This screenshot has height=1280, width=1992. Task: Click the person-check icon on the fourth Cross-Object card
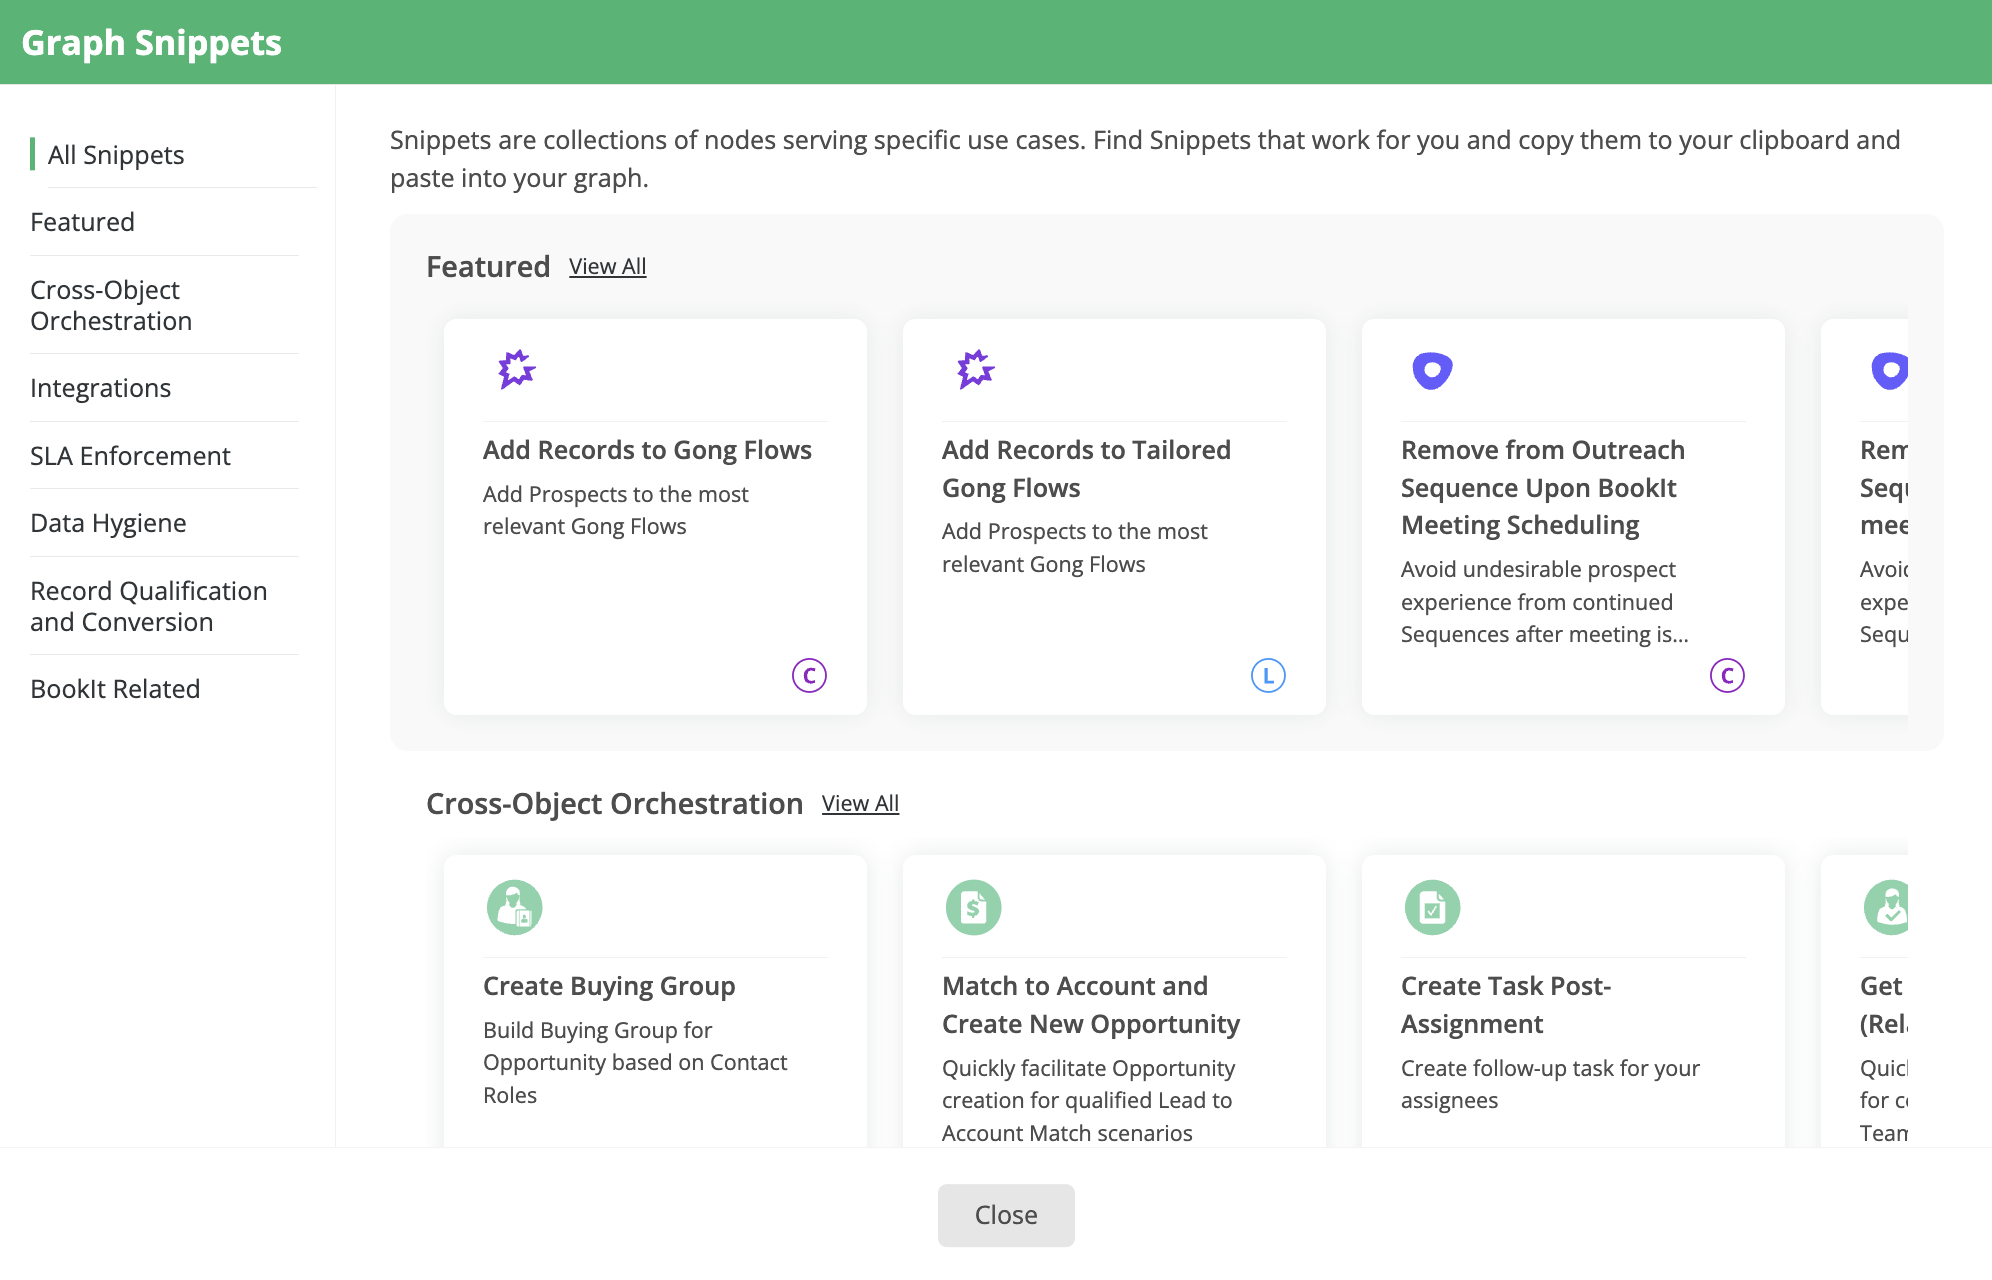click(1886, 907)
